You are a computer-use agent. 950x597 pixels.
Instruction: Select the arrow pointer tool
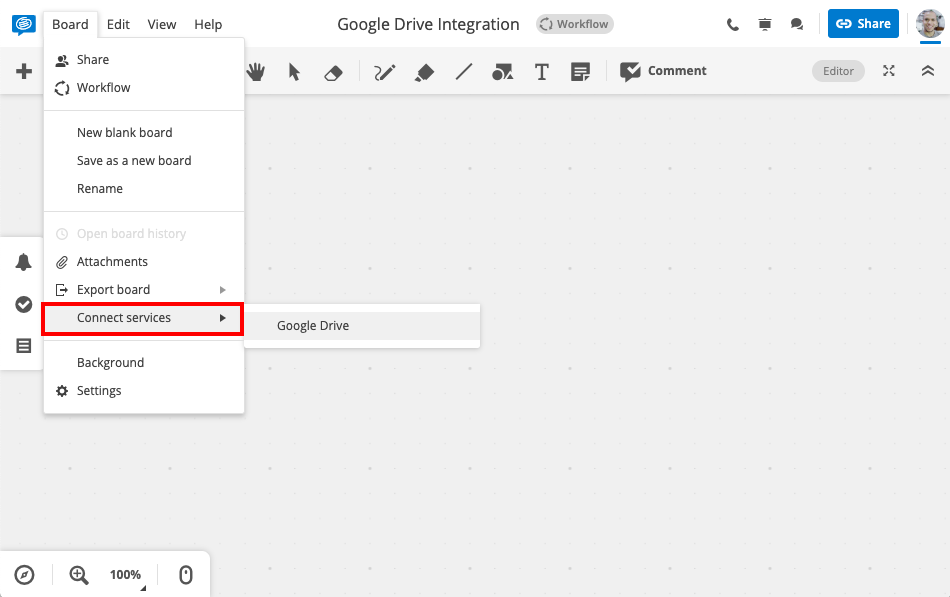[294, 72]
